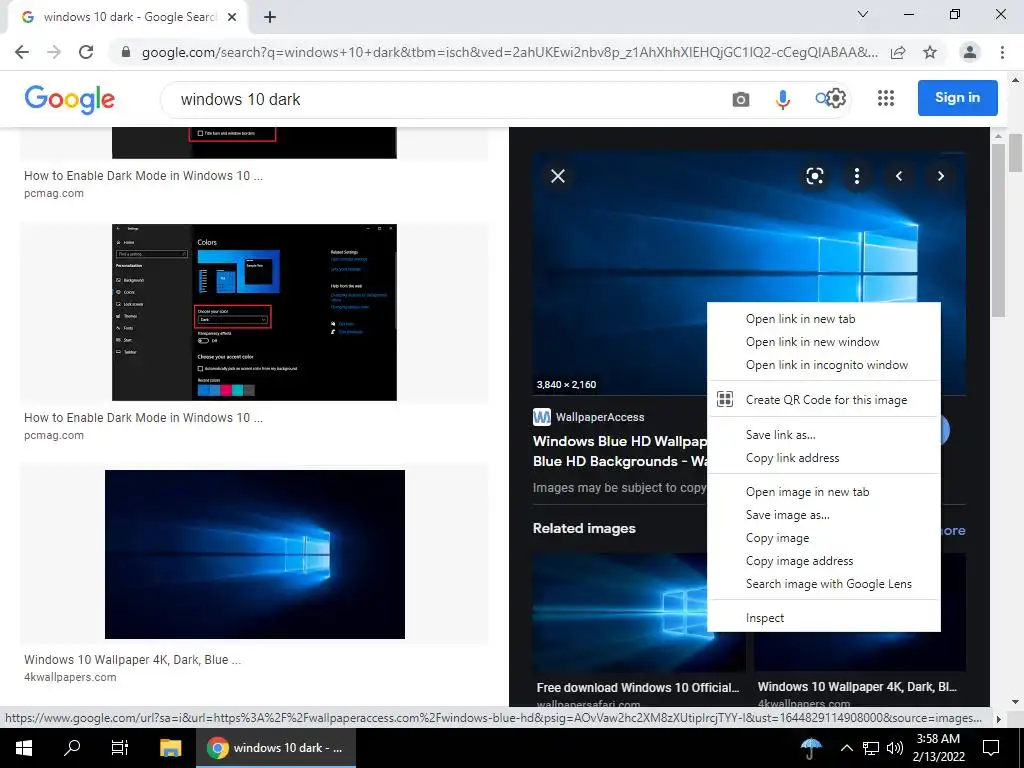Image resolution: width=1024 pixels, height=768 pixels.
Task: Choose Open link in incognito window
Action: (x=824, y=365)
